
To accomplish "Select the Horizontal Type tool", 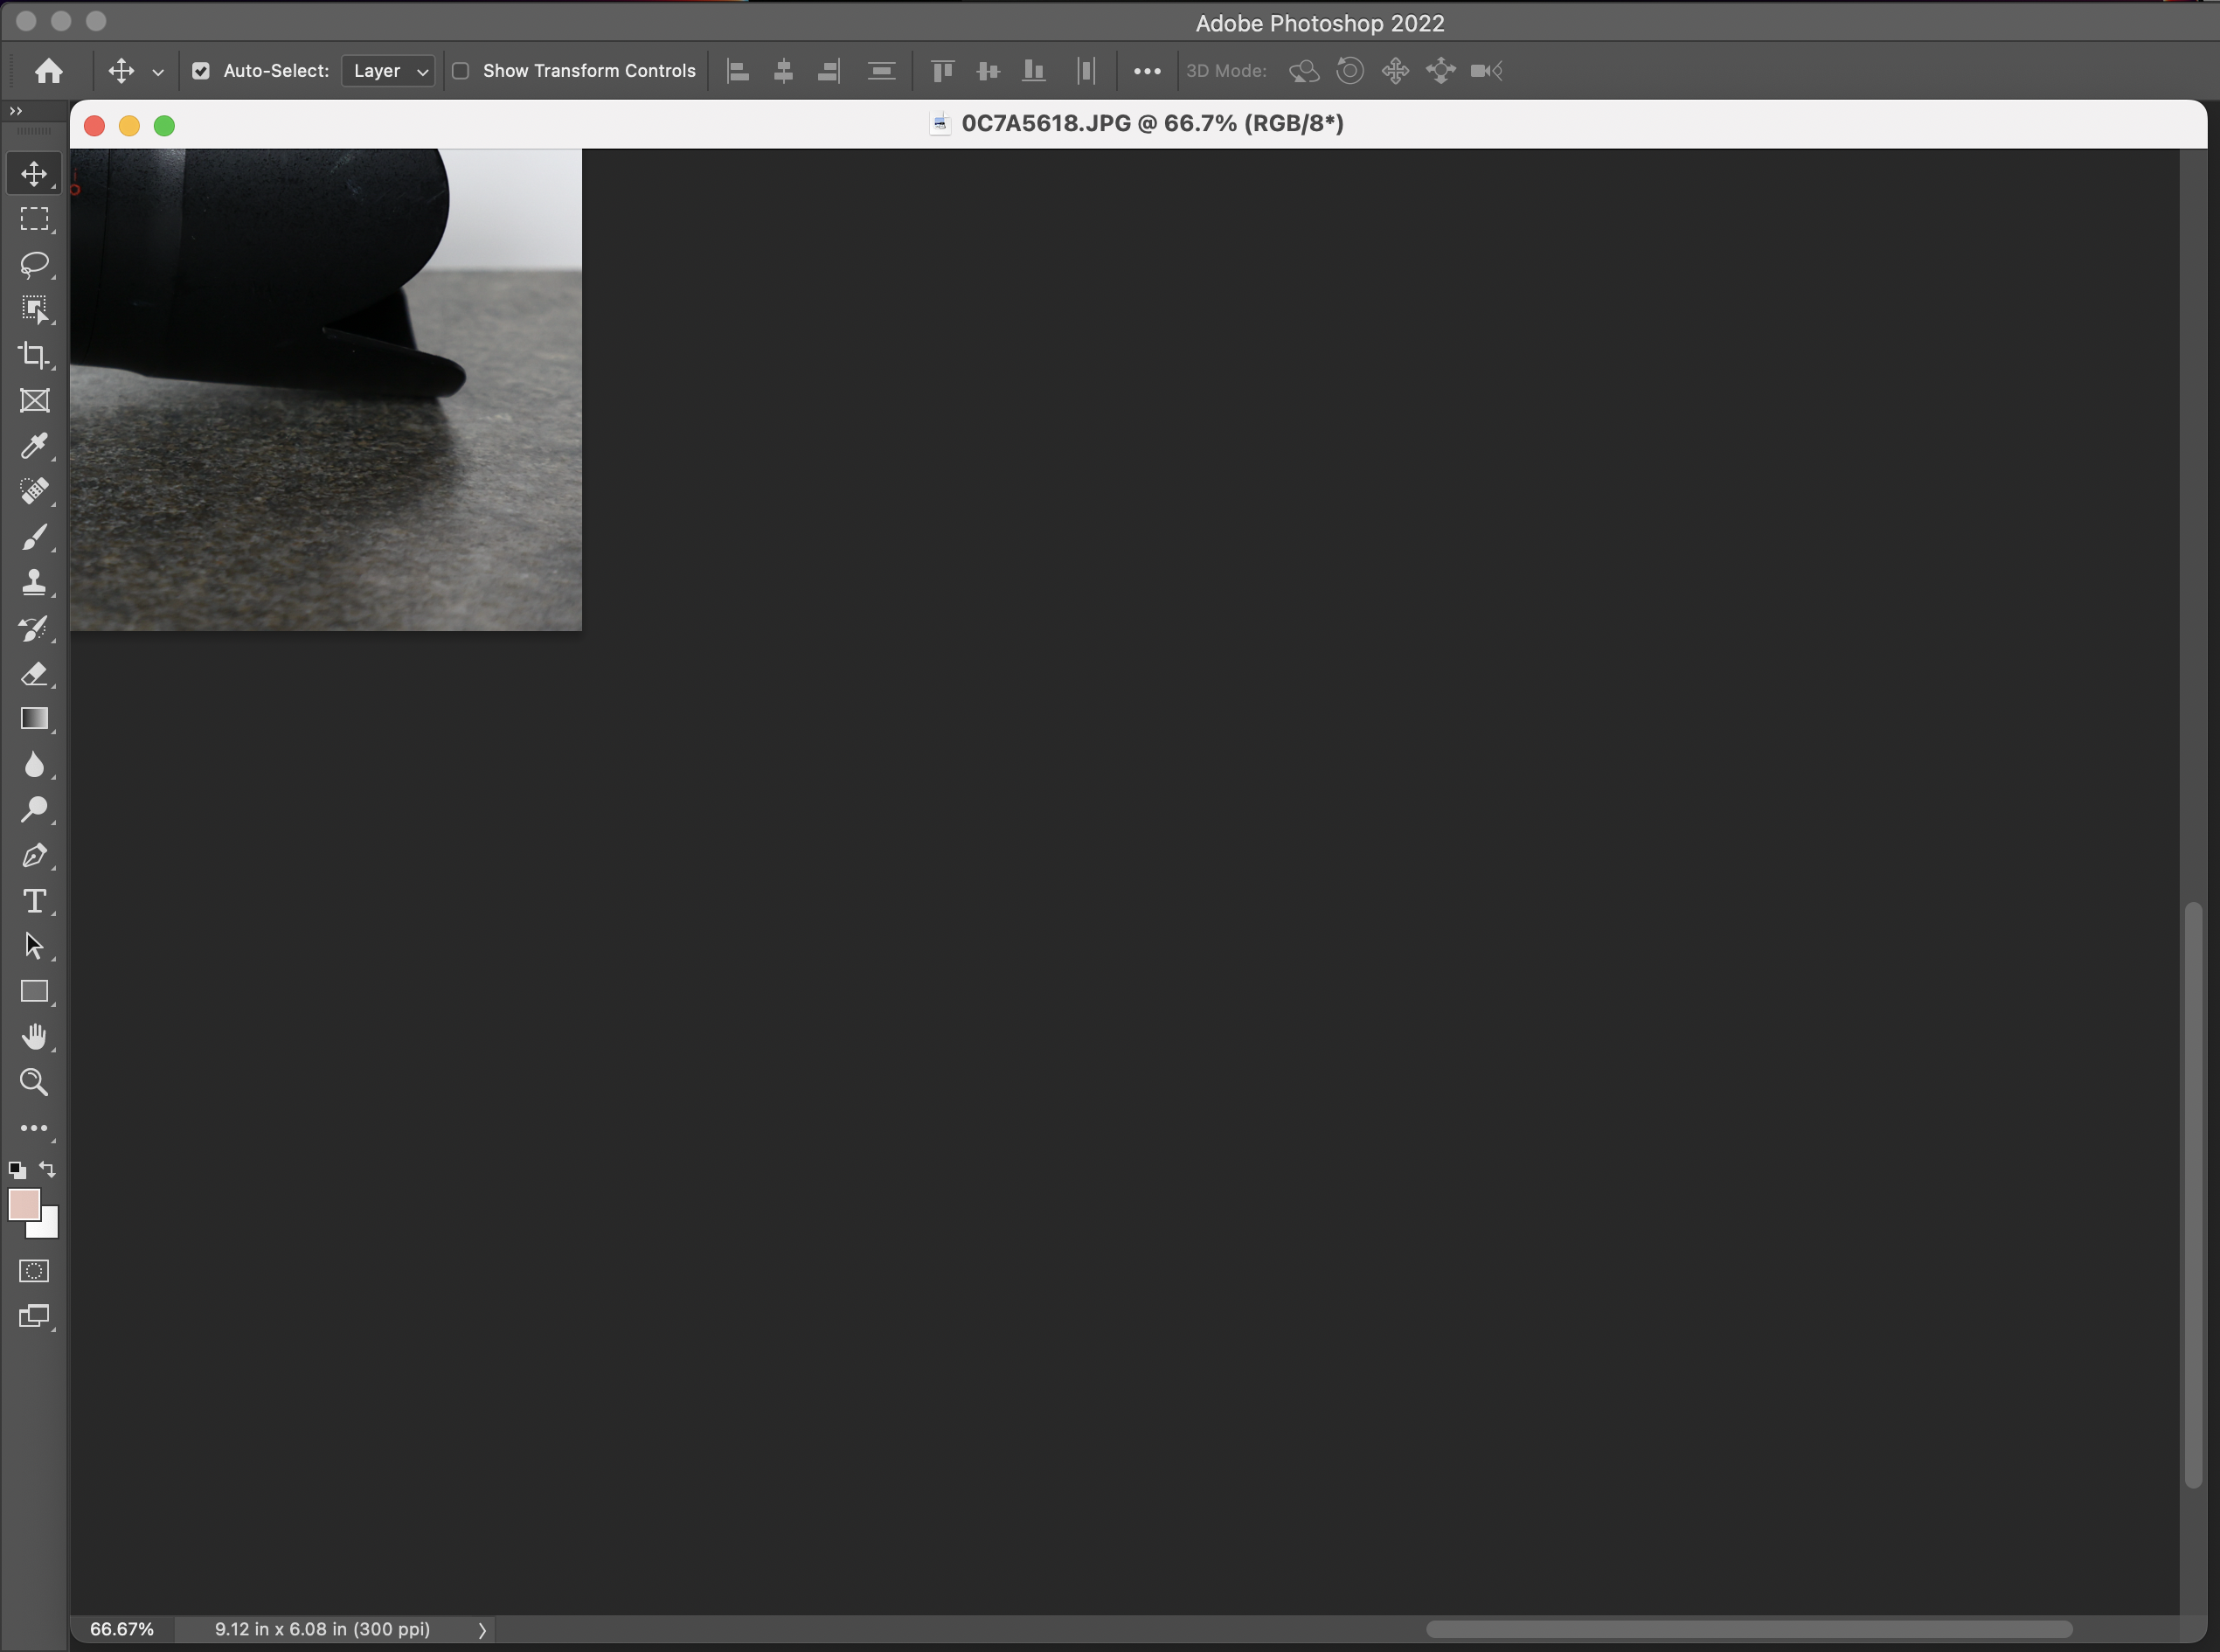I will point(35,901).
